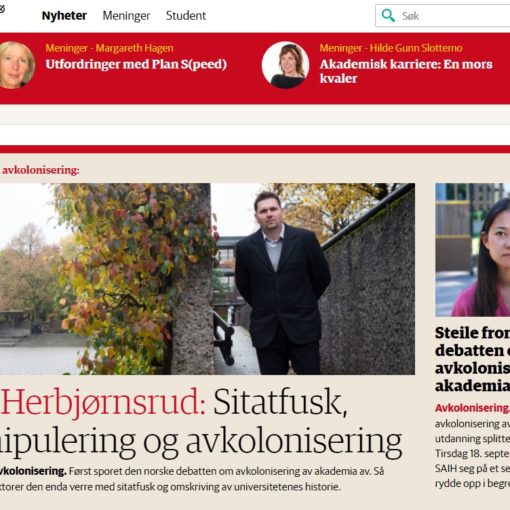Open the main photo of man by wall
This screenshot has height=510, width=510.
207,279
